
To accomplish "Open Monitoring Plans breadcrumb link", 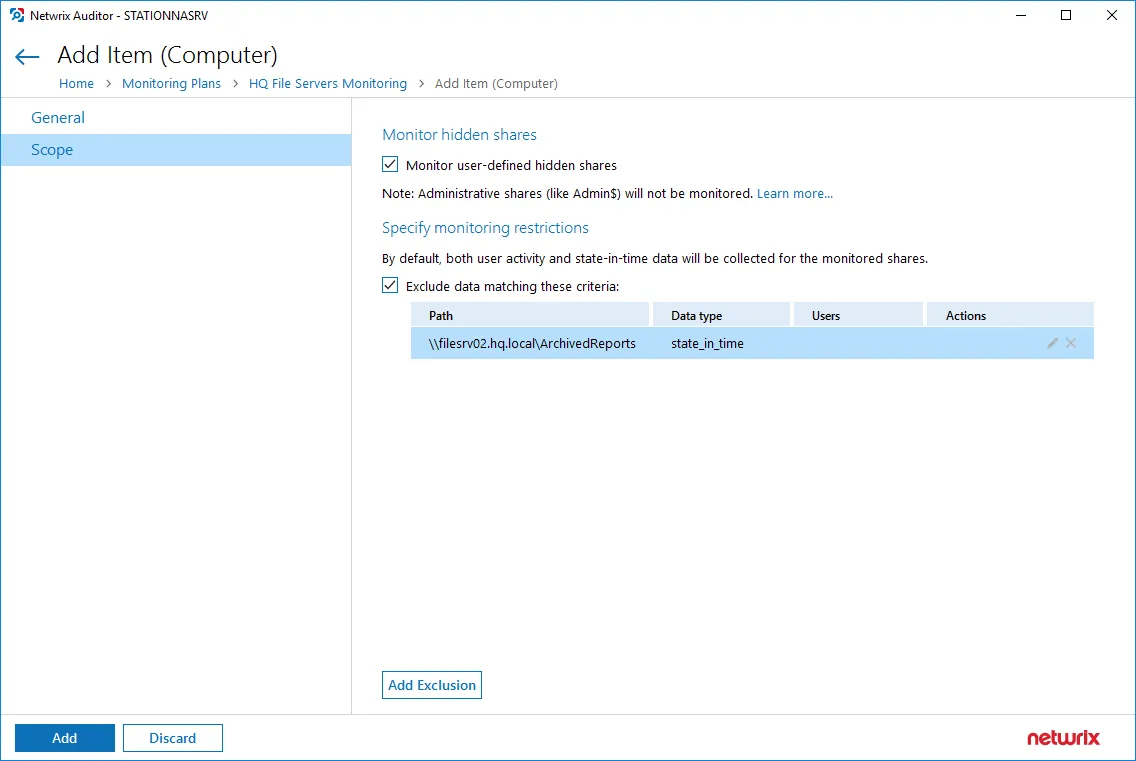I will 171,83.
